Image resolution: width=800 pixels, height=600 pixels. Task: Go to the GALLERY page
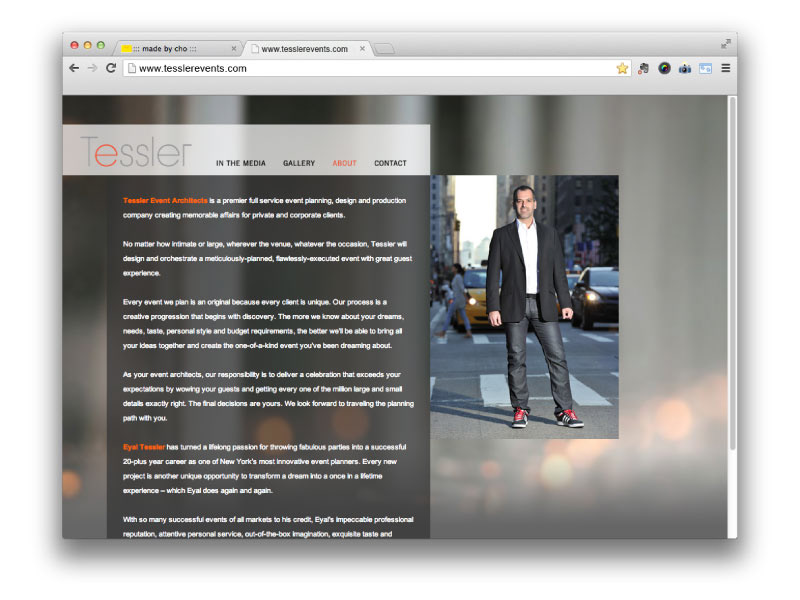tap(299, 163)
